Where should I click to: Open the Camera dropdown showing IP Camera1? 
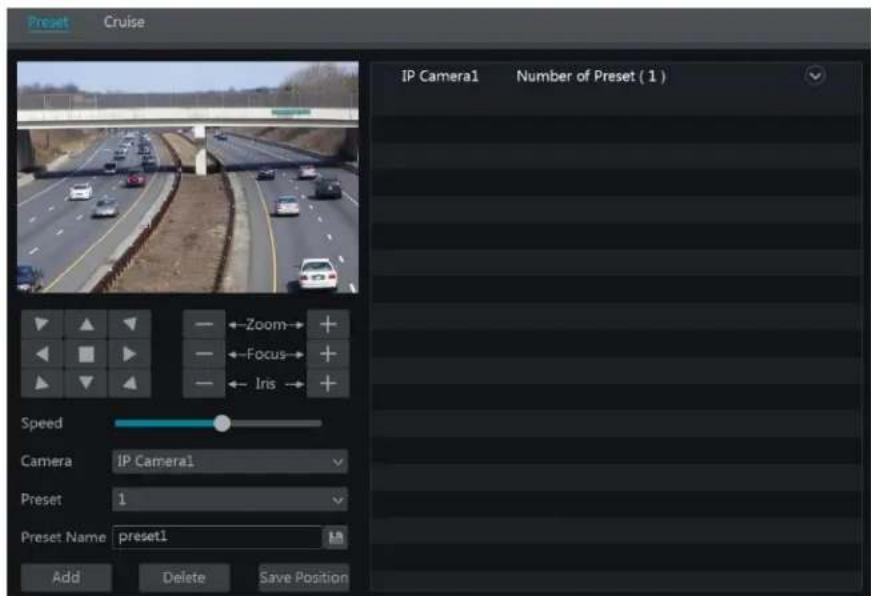point(230,462)
